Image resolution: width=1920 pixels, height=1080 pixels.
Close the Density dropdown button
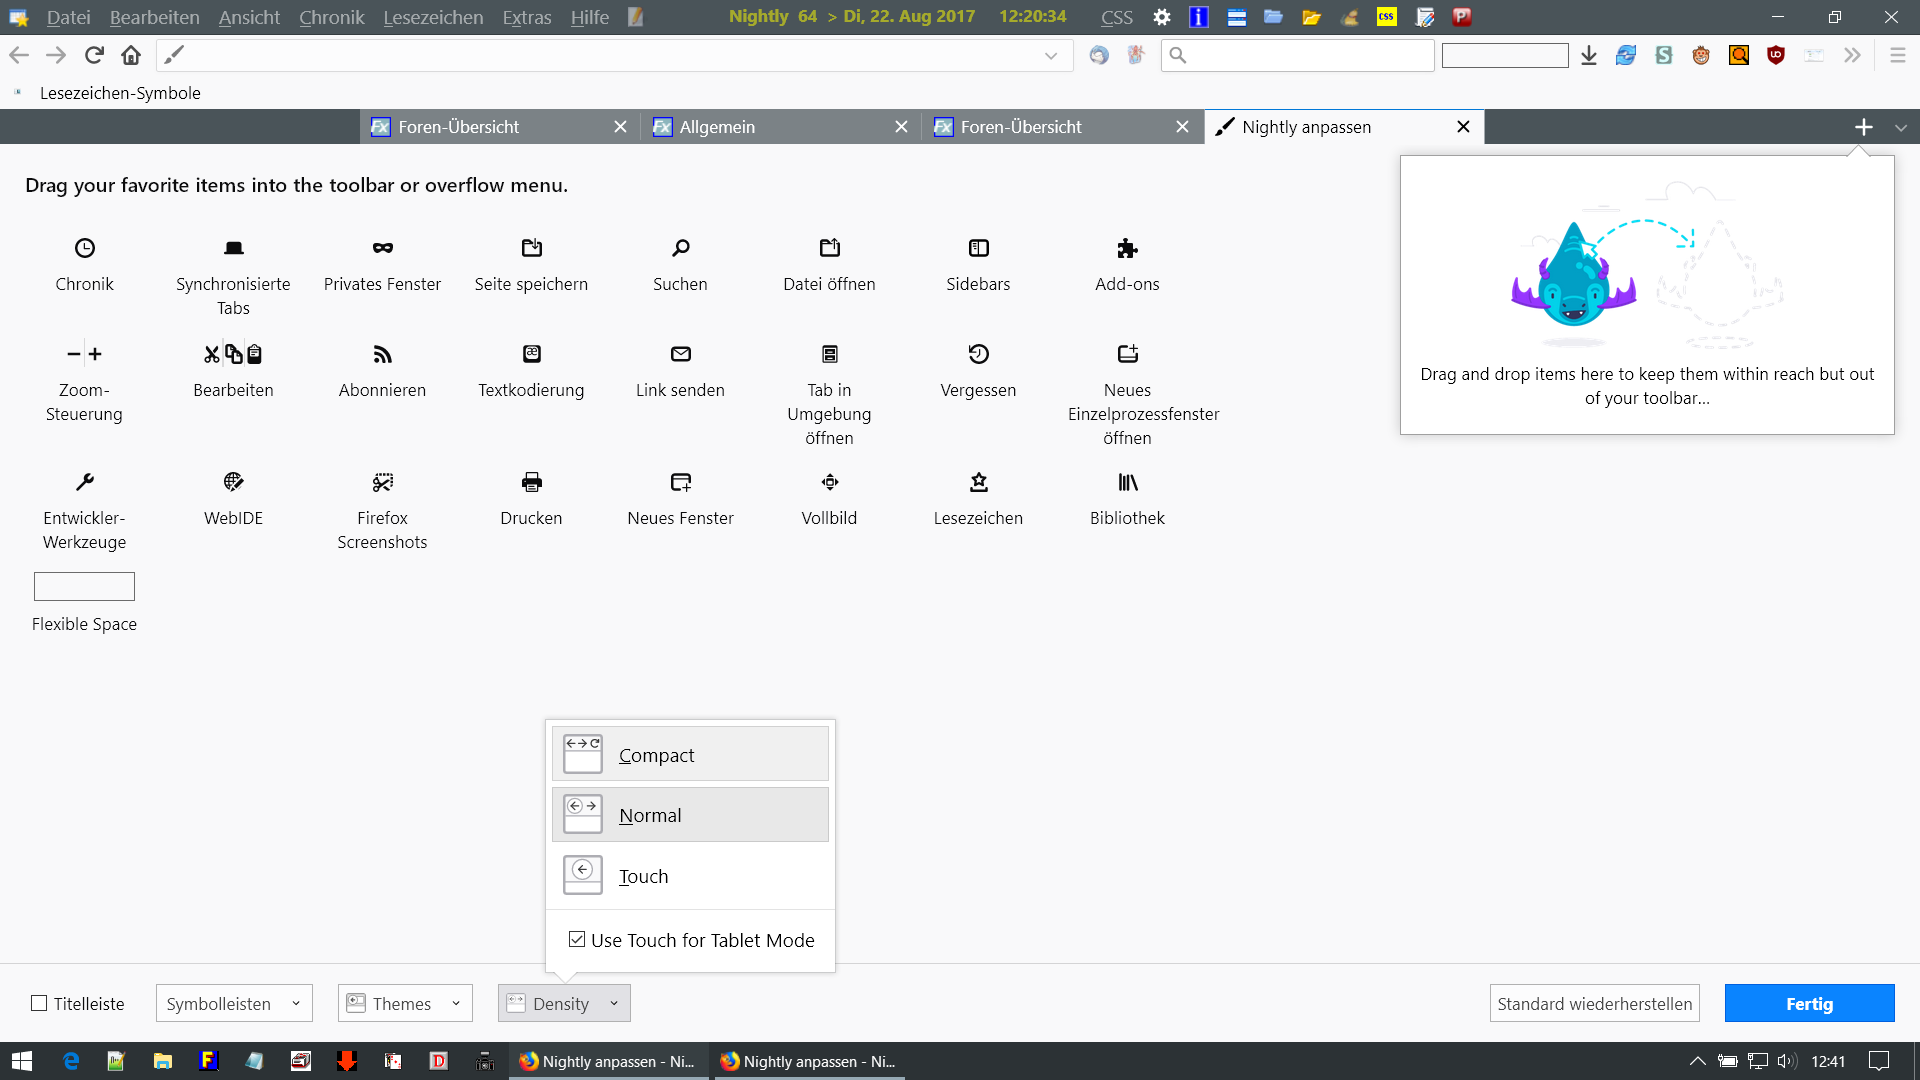pos(564,1003)
